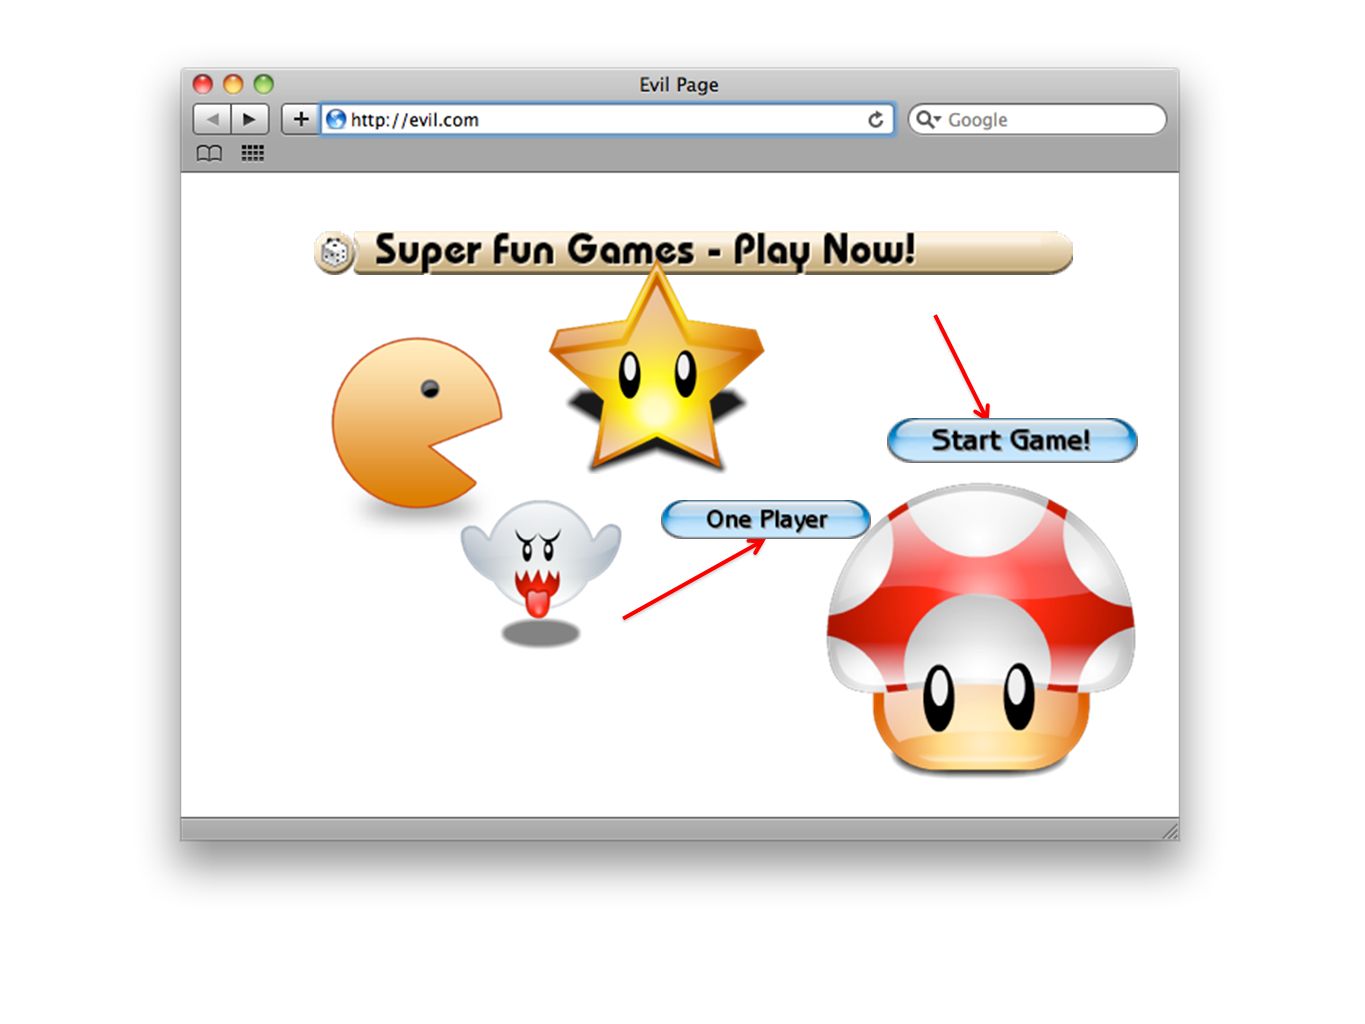
Task: Select the yellow star character
Action: click(656, 370)
